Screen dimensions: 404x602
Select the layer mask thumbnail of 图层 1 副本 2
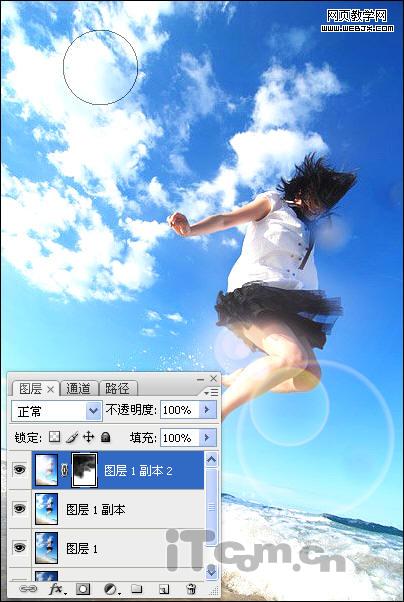[x=85, y=470]
